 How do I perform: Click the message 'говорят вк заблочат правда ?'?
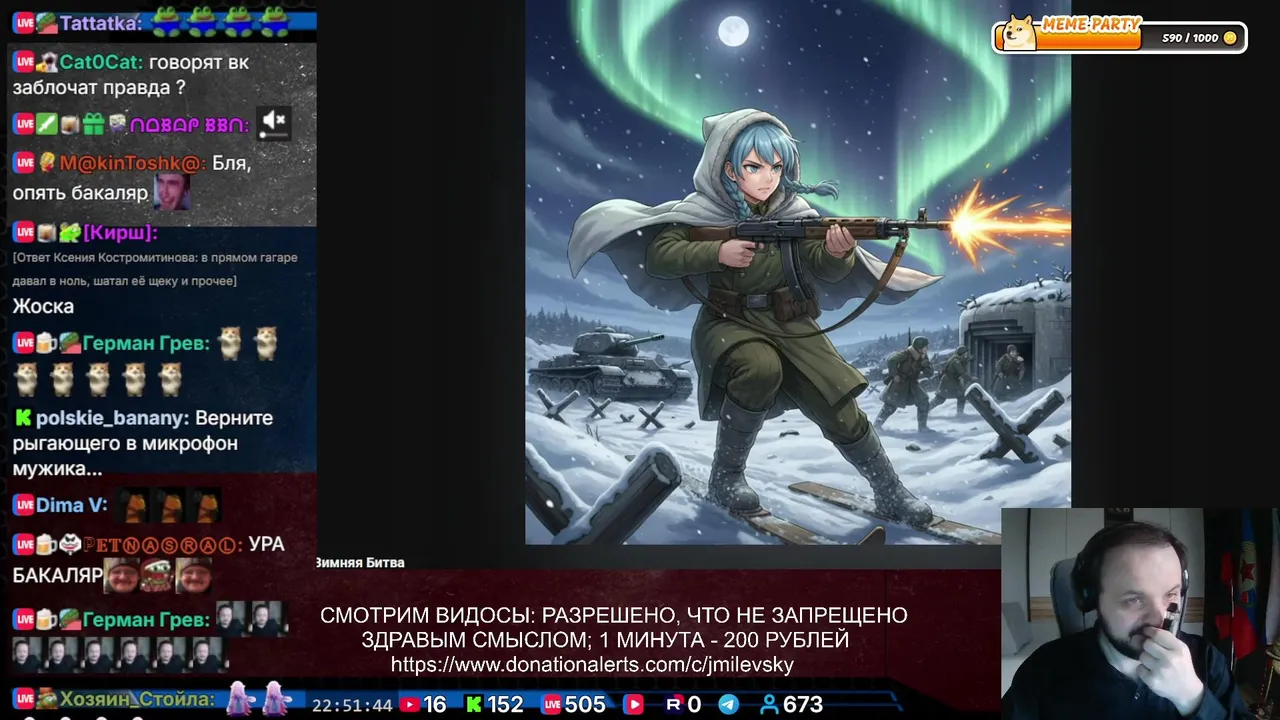pyautogui.click(x=131, y=74)
